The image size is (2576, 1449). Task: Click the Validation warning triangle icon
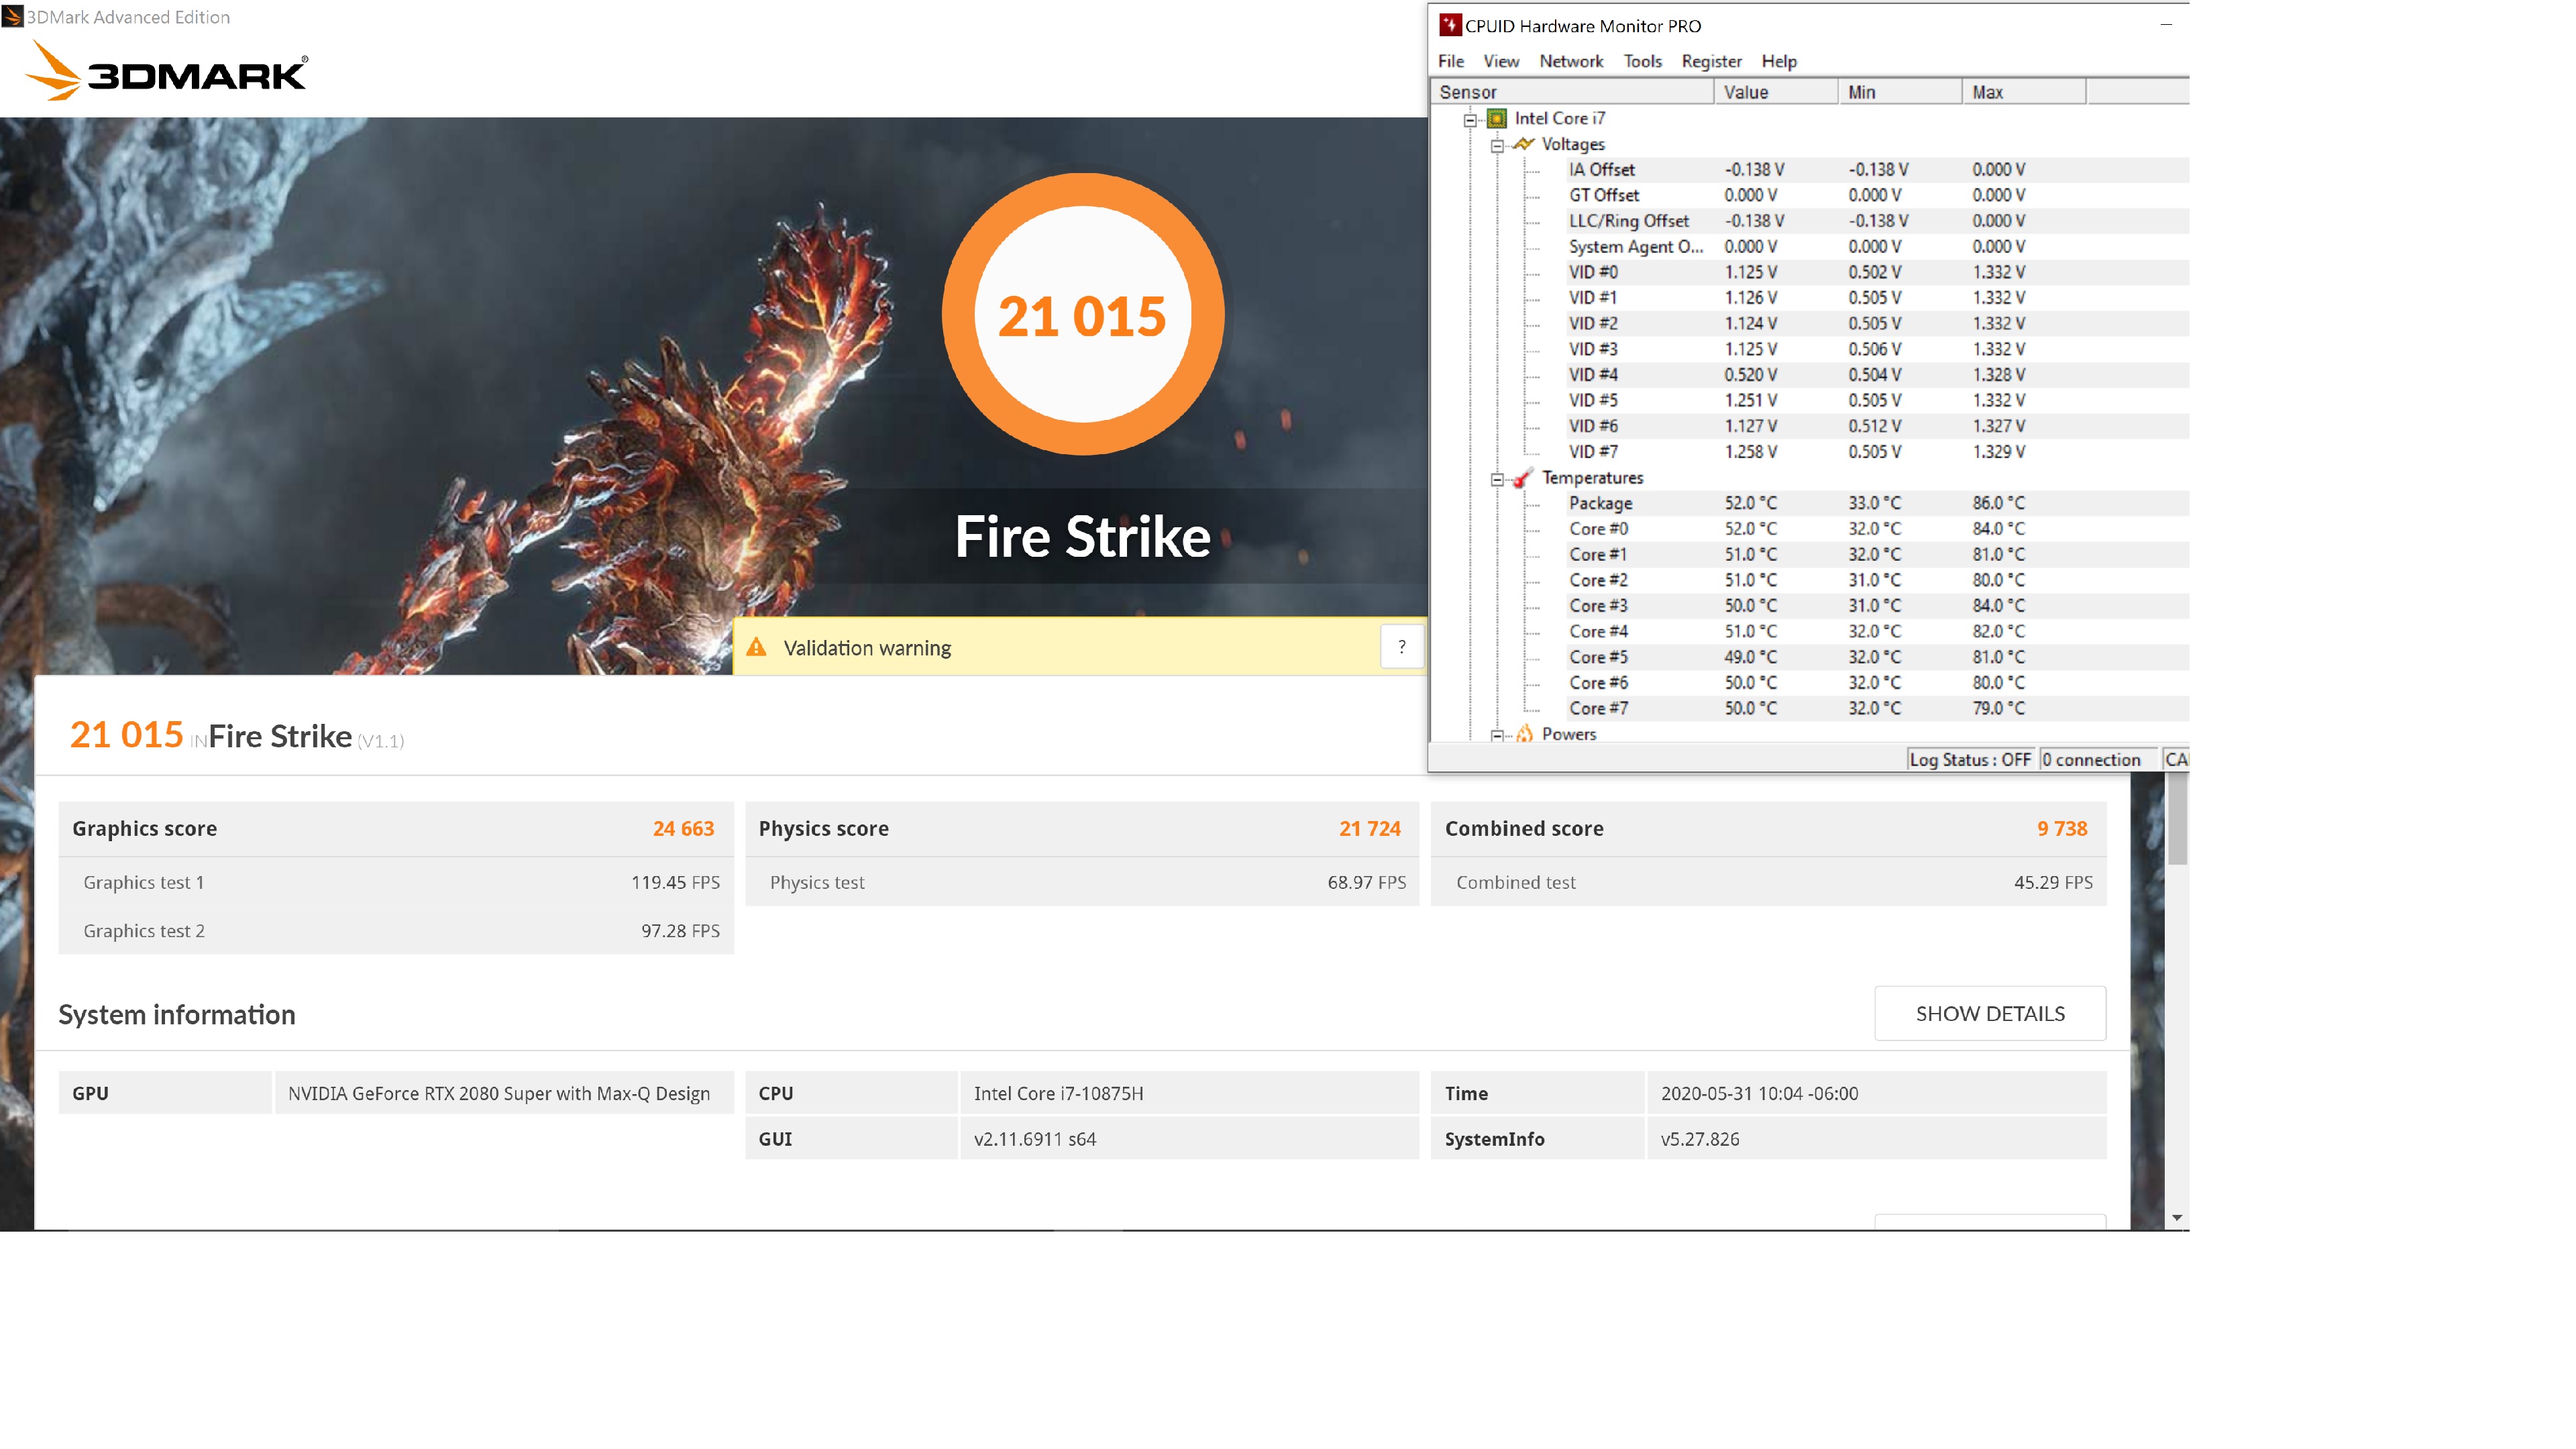click(756, 647)
